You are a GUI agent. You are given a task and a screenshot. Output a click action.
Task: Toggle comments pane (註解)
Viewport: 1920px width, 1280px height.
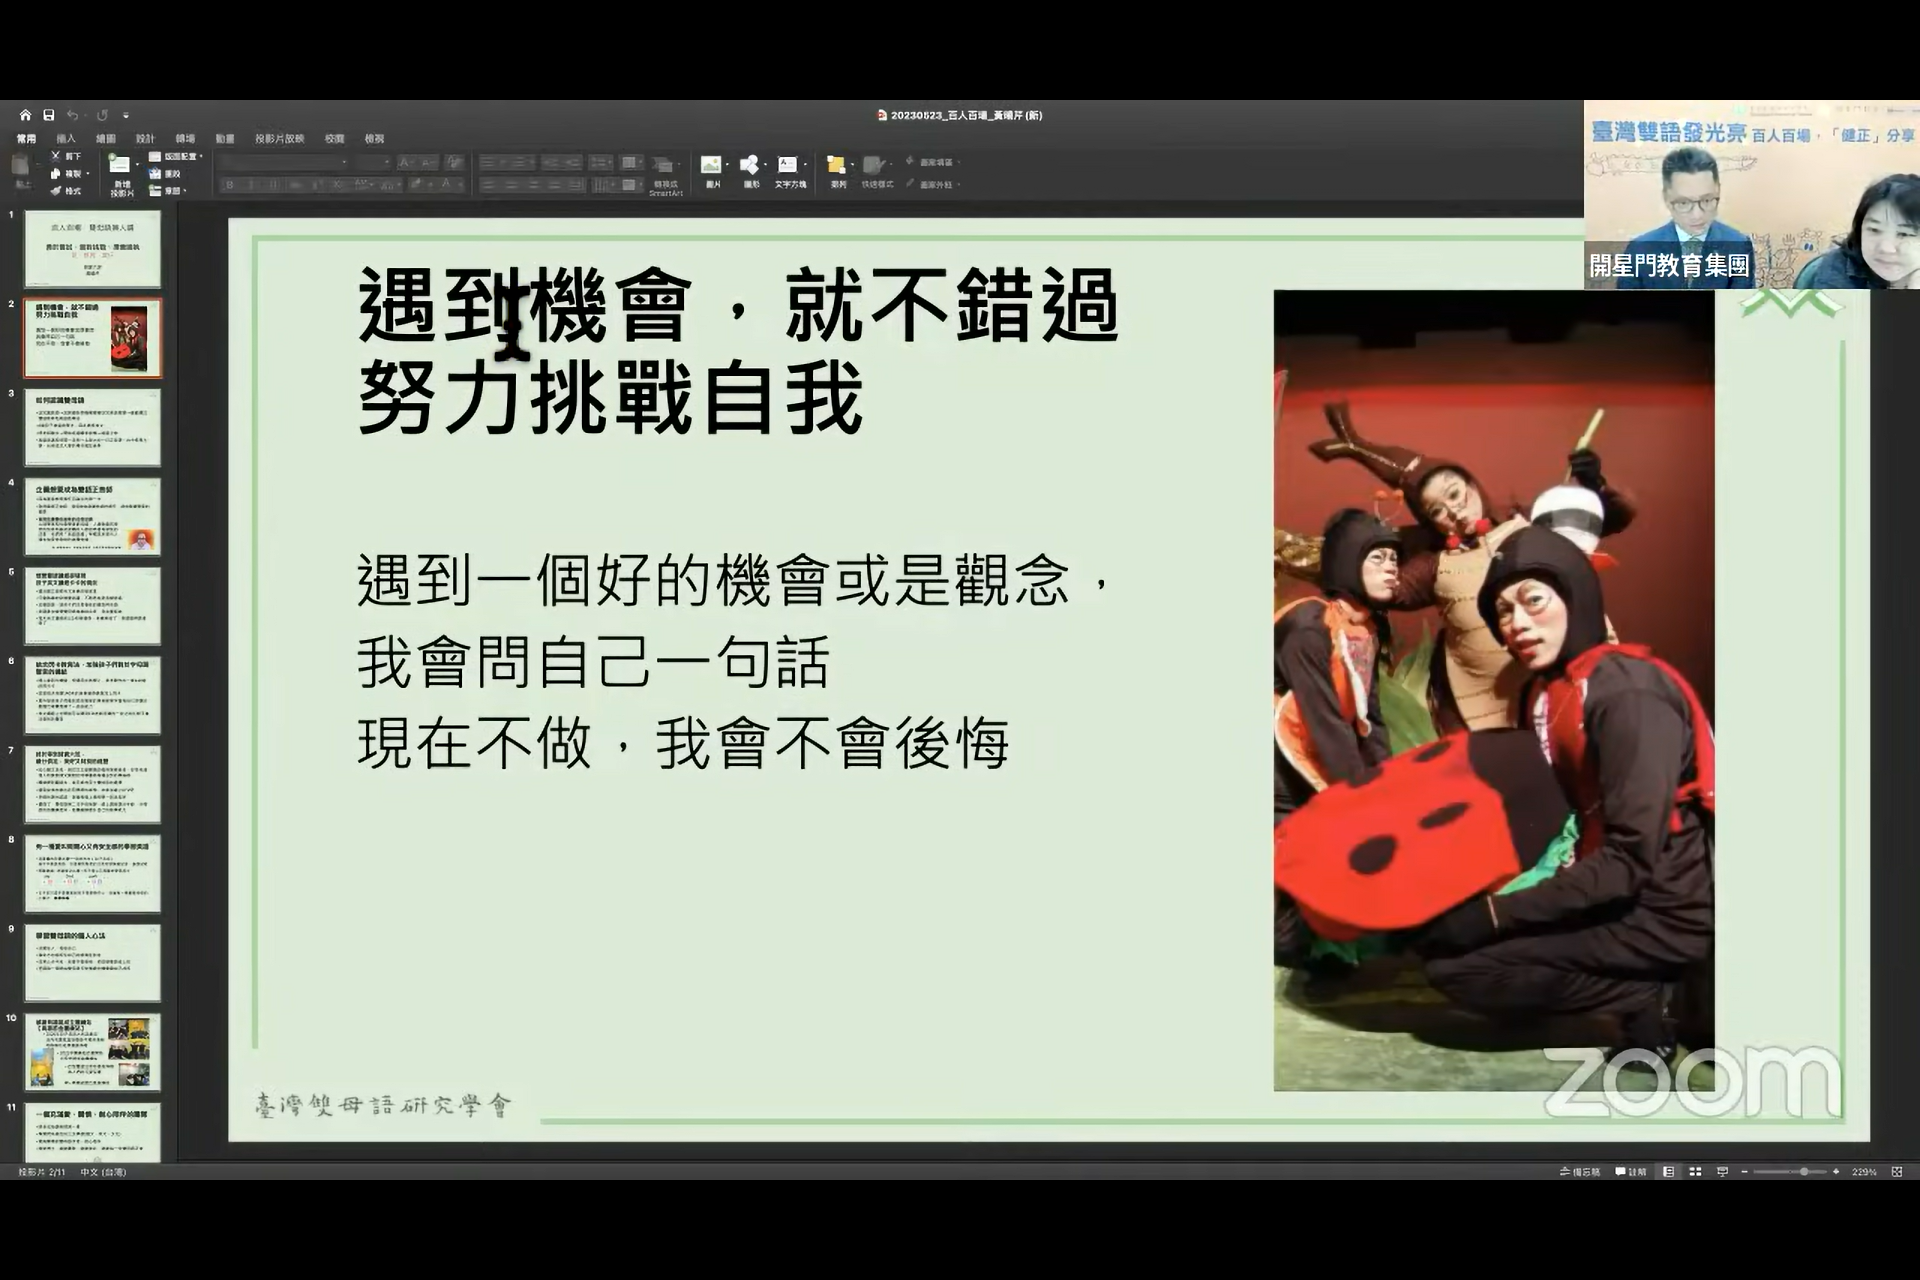[1631, 1171]
